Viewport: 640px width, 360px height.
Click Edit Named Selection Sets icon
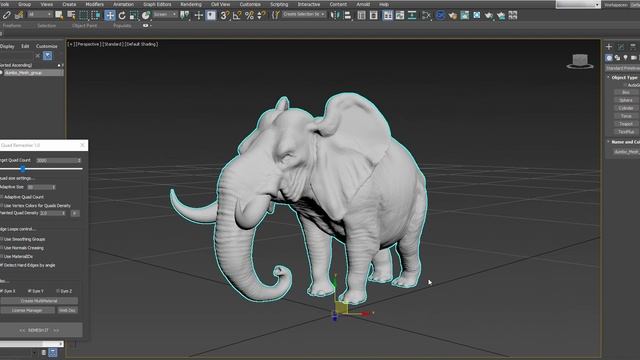(276, 16)
